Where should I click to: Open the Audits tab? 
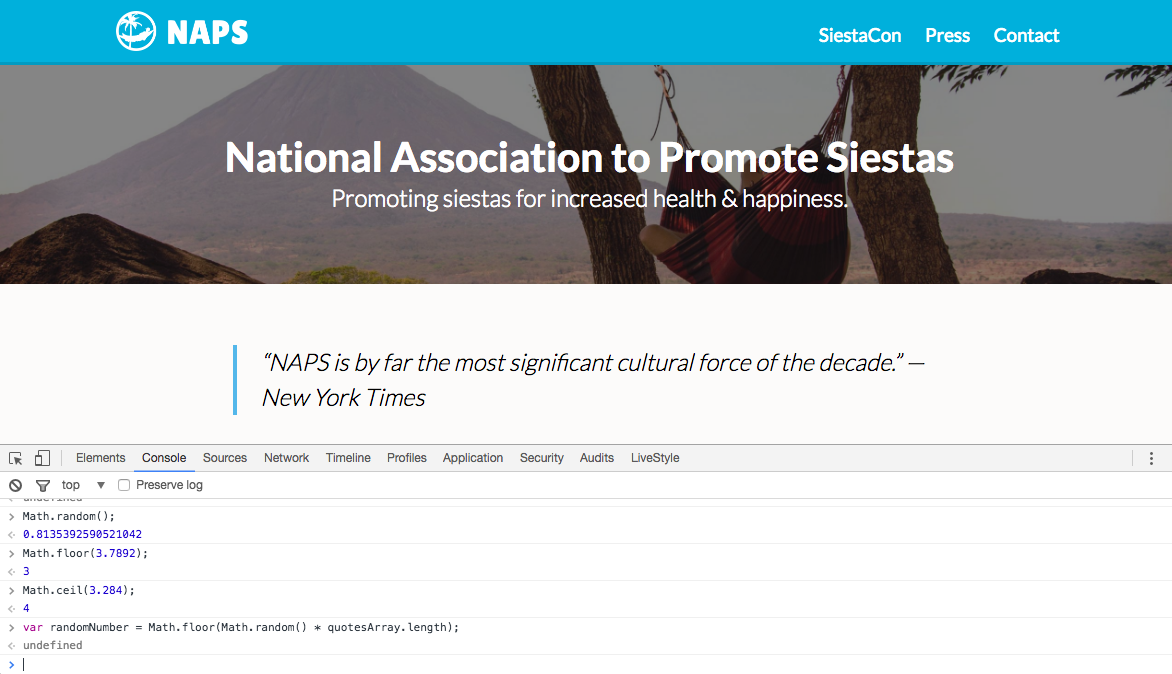[x=597, y=458]
